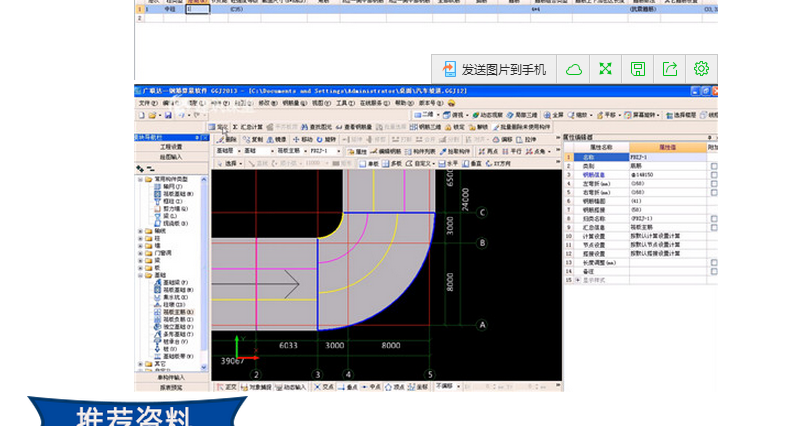
Task: Click 查看钢筋量 tool
Action: (354, 127)
